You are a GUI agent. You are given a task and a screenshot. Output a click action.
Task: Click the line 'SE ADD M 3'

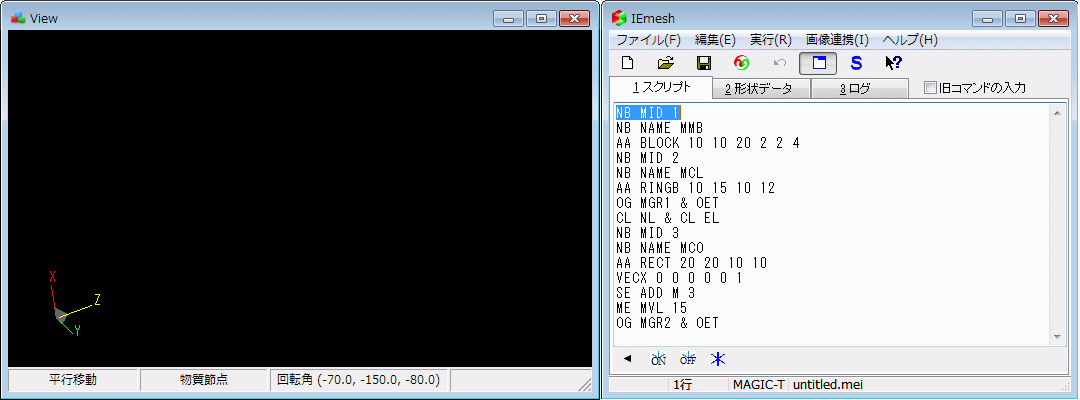(x=656, y=293)
